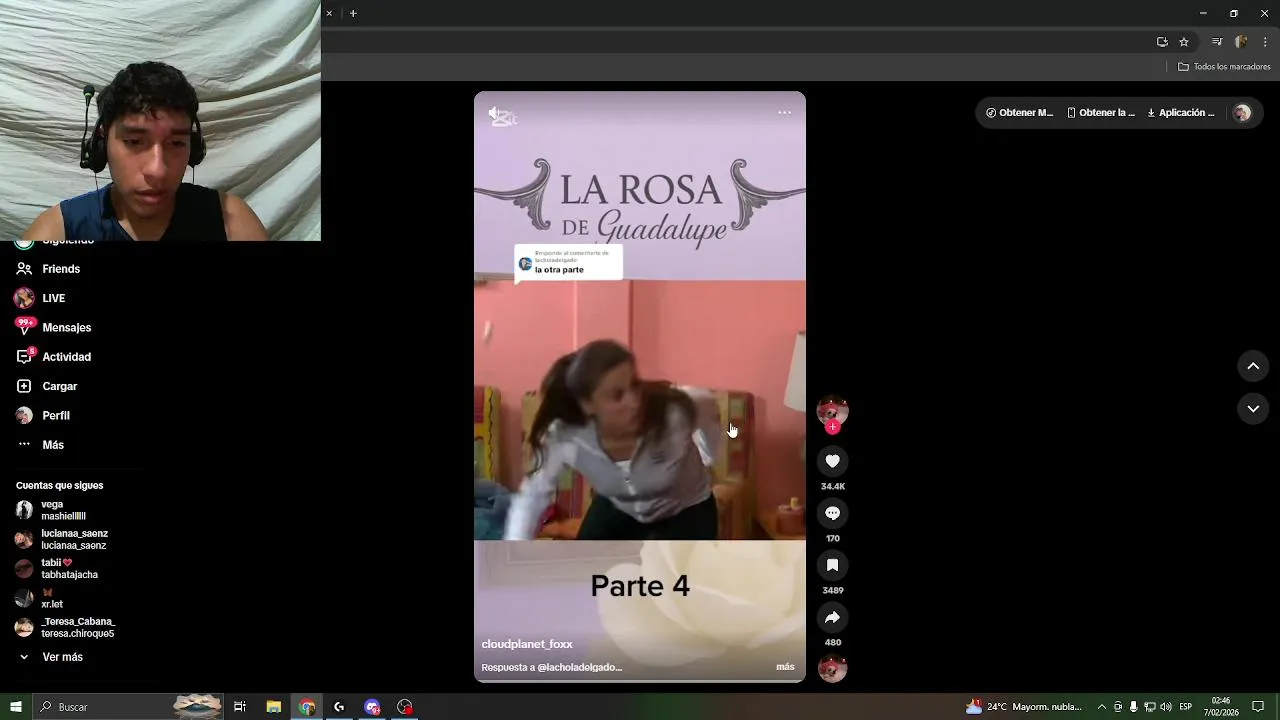Go to the previous video with the up chevron
This screenshot has width=1280, height=720.
click(1253, 366)
